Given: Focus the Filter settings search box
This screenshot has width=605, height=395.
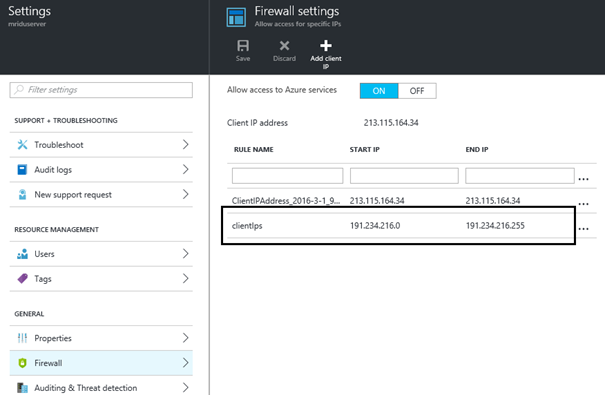Looking at the screenshot, I should coord(101,90).
